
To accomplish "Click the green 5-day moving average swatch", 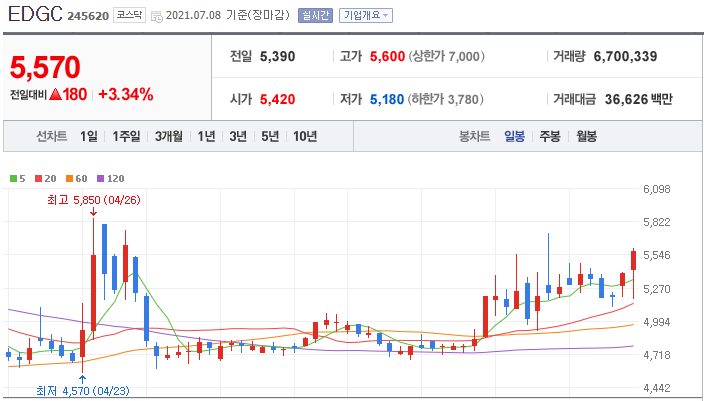I will pyautogui.click(x=13, y=179).
